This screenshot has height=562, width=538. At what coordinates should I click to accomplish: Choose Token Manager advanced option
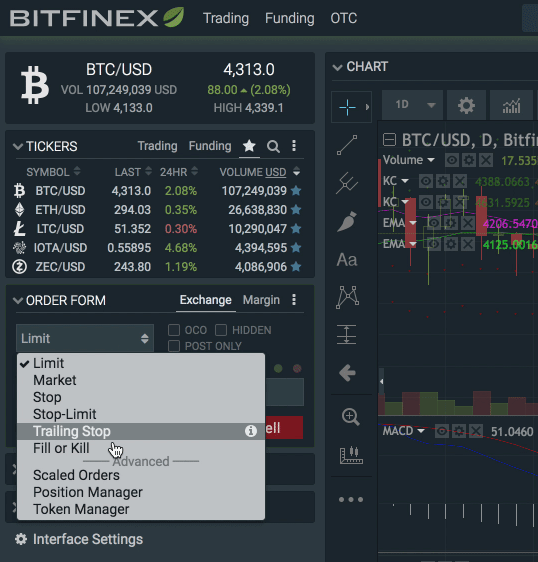pyautogui.click(x=141, y=509)
